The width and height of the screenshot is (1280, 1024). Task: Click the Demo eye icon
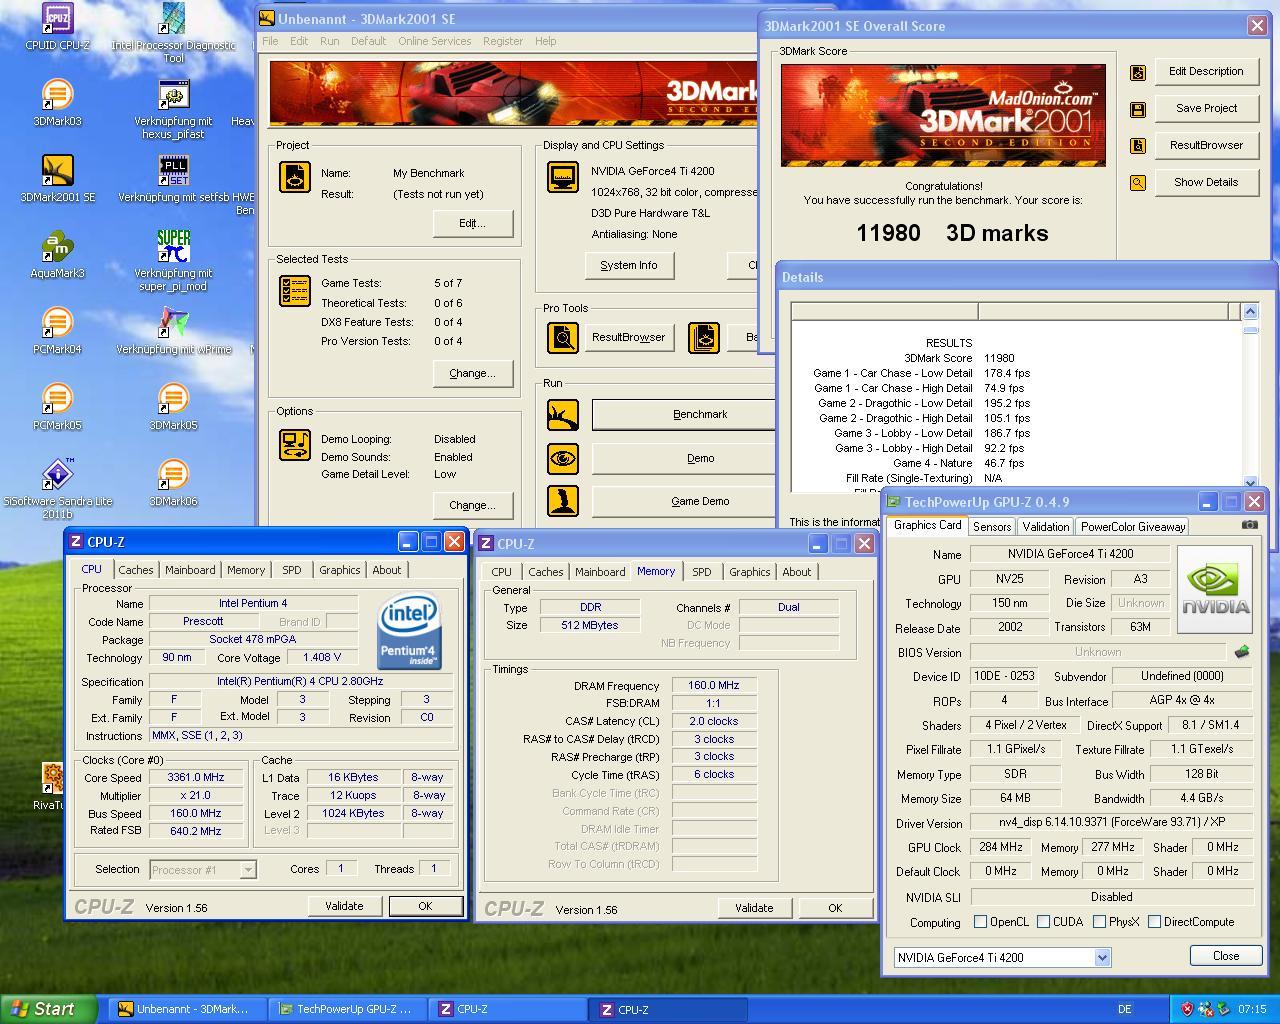point(563,459)
